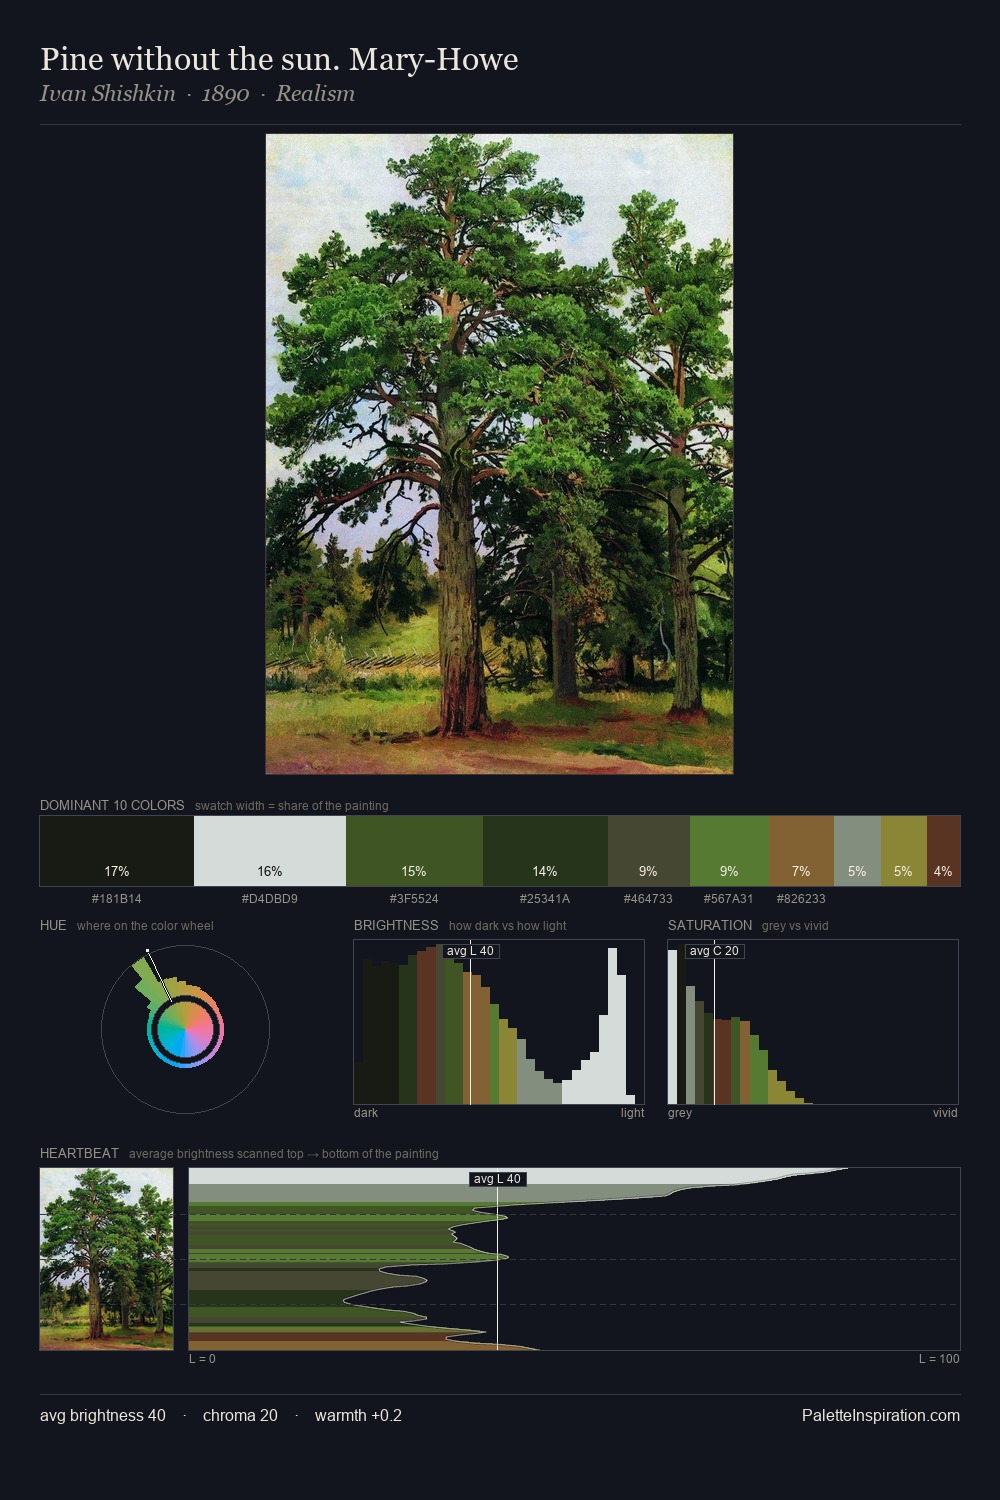1000x1500 pixels.
Task: Click the hex code label '#464733'
Action: (649, 899)
